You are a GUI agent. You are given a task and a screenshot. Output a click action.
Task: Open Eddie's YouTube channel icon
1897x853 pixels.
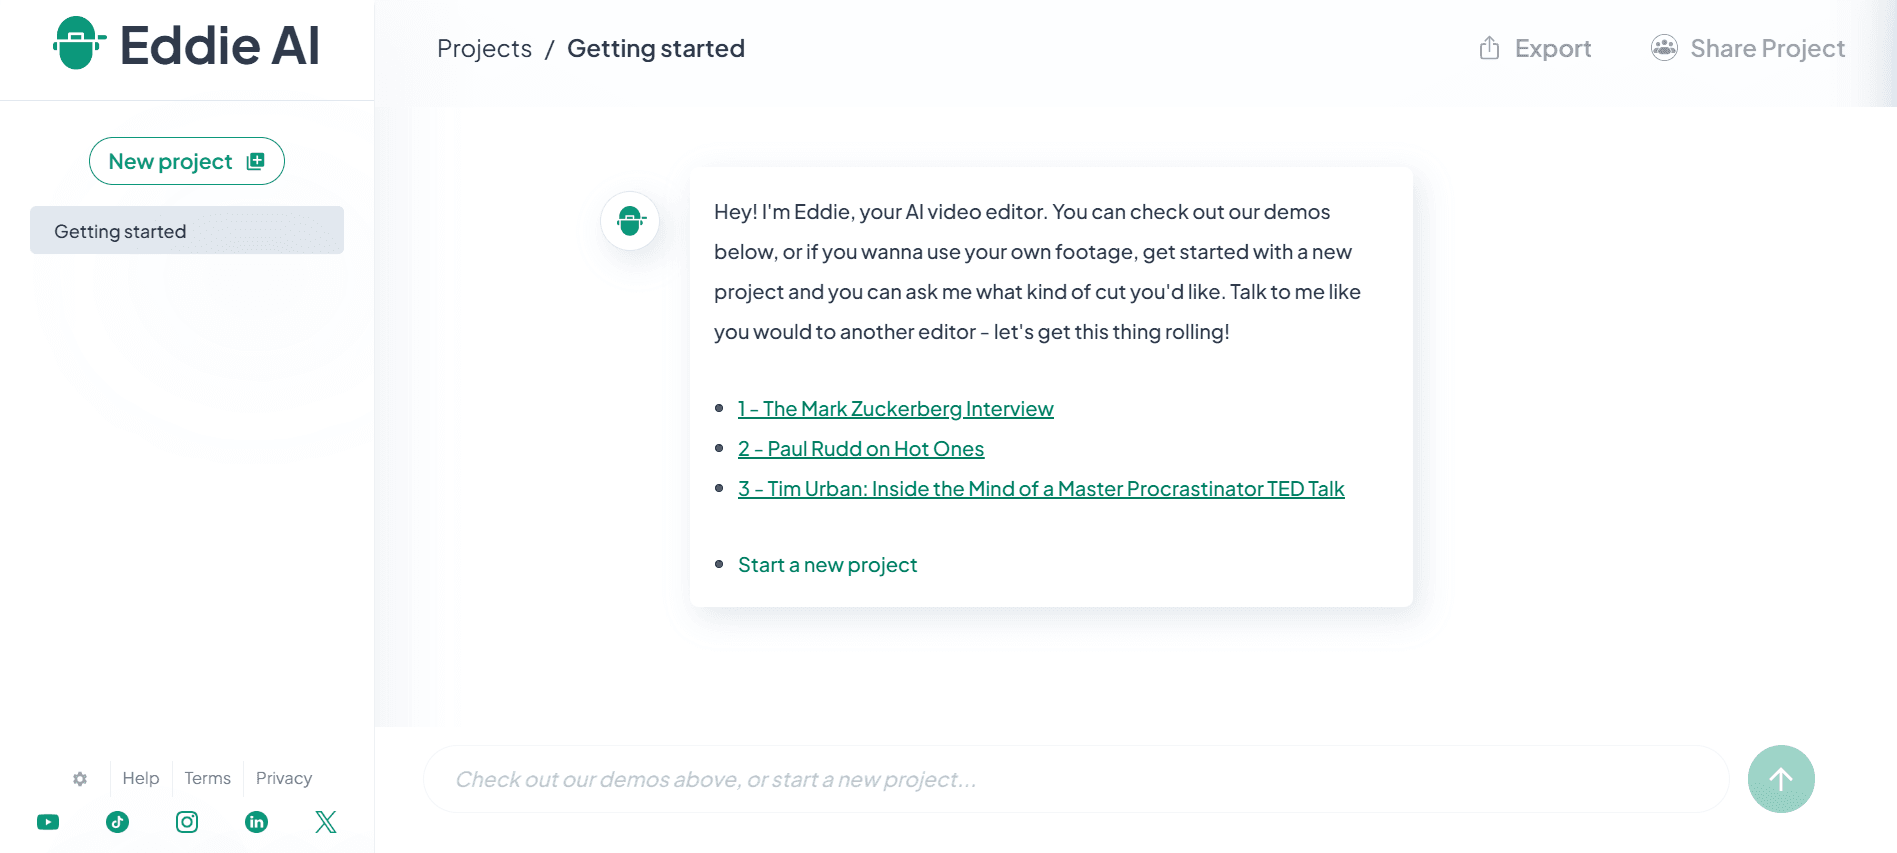tap(47, 821)
